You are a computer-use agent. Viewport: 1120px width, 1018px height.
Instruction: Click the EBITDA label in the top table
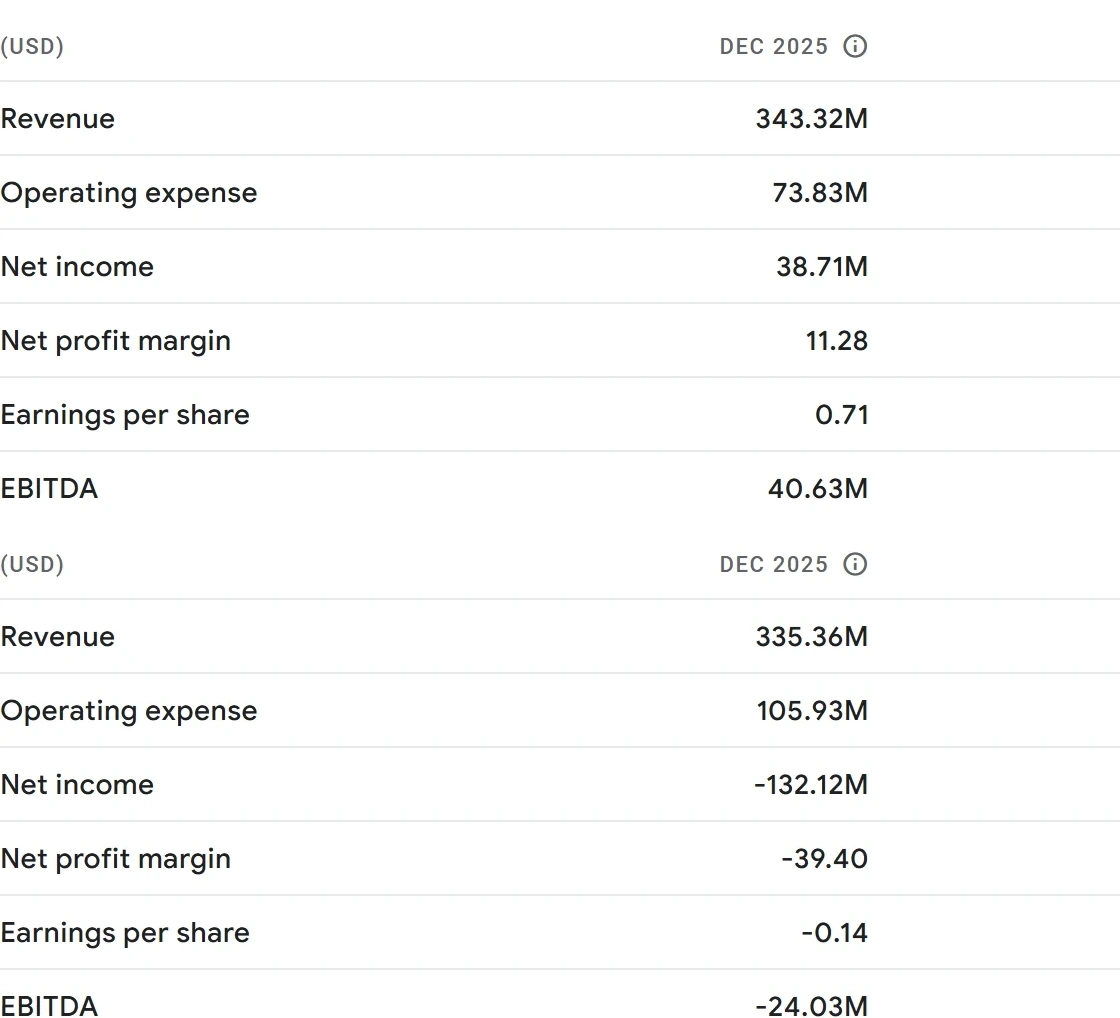point(50,489)
